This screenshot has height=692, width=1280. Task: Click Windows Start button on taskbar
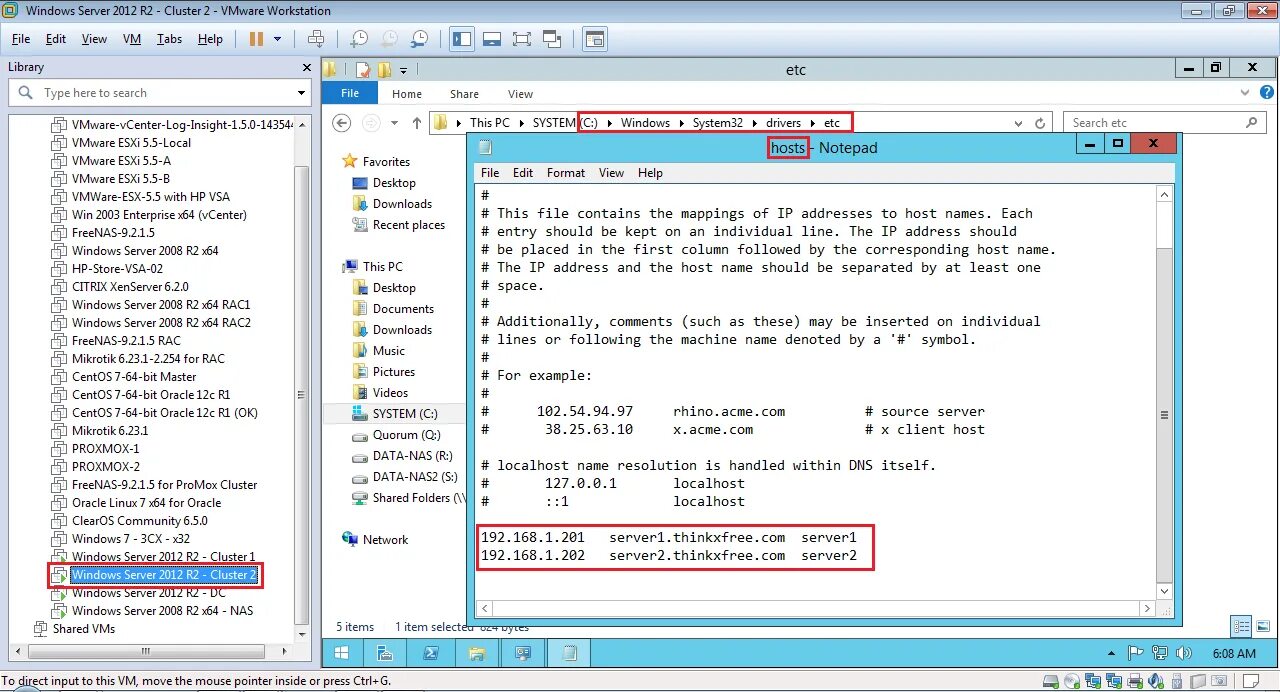pyautogui.click(x=341, y=654)
